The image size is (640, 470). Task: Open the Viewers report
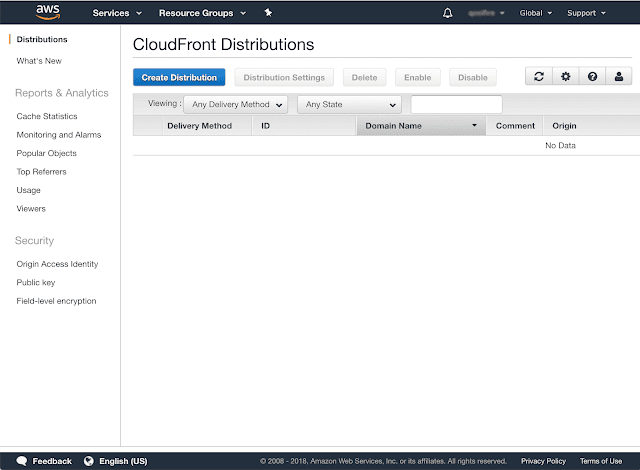coord(31,208)
